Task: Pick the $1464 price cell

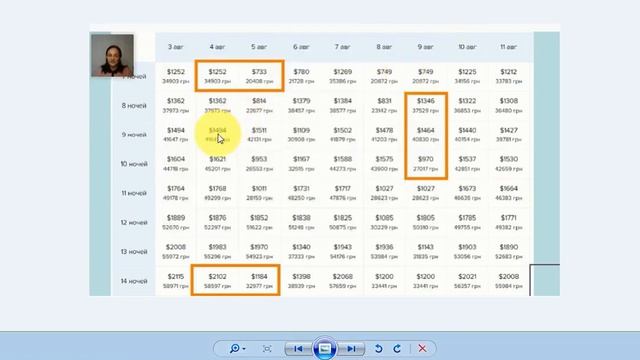Action: (426, 134)
